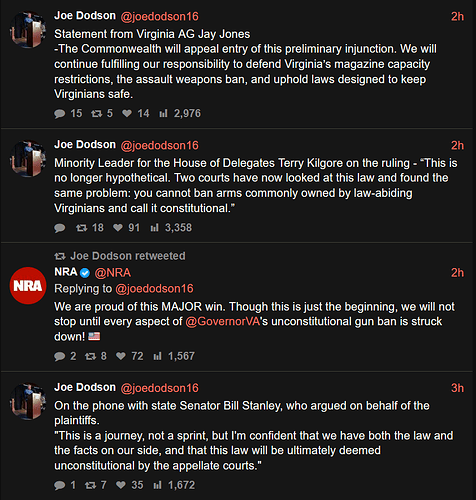Retweet the Terry Kilgore tweet with 18 retweets
The height and width of the screenshot is (500, 476).
click(x=81, y=228)
